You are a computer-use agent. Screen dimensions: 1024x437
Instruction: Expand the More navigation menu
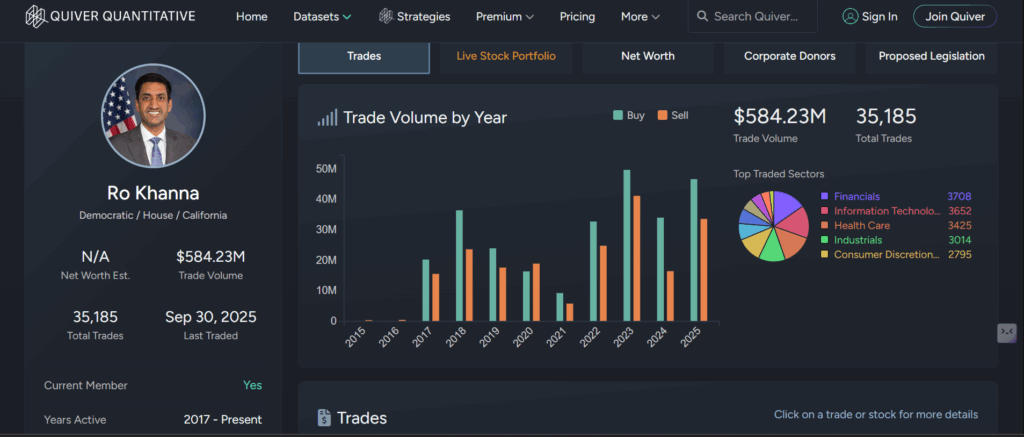640,16
